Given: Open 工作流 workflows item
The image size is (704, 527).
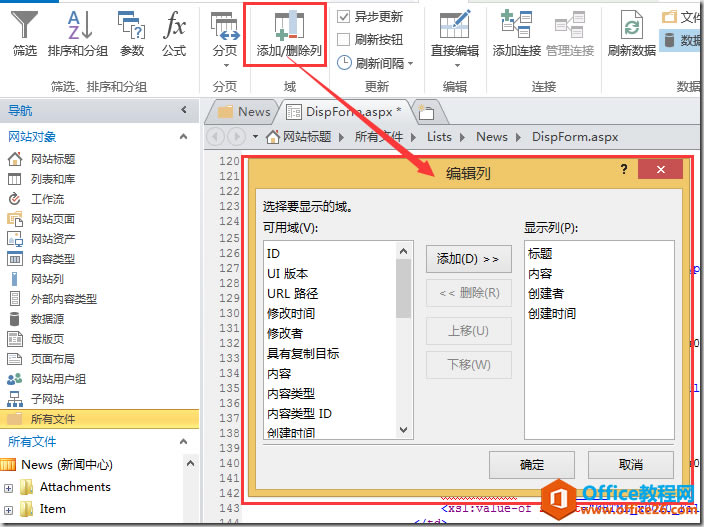Looking at the screenshot, I should pos(48,199).
